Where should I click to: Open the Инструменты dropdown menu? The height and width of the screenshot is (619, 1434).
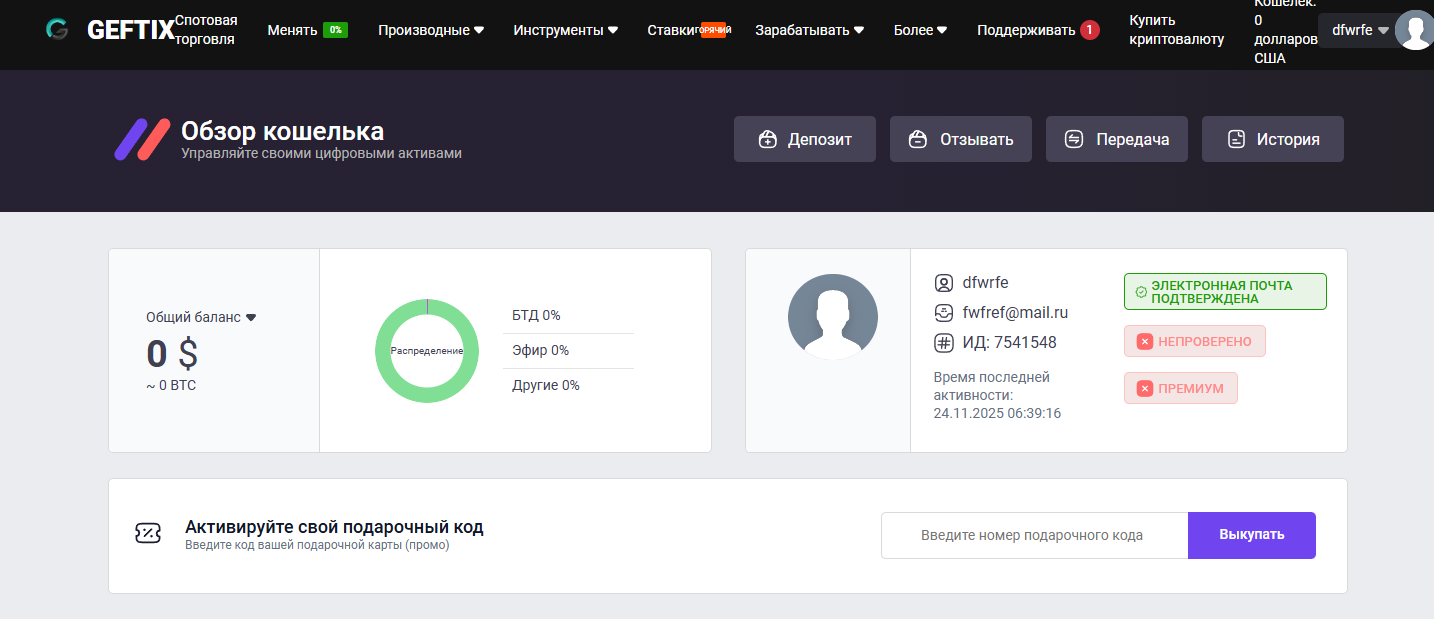[565, 30]
